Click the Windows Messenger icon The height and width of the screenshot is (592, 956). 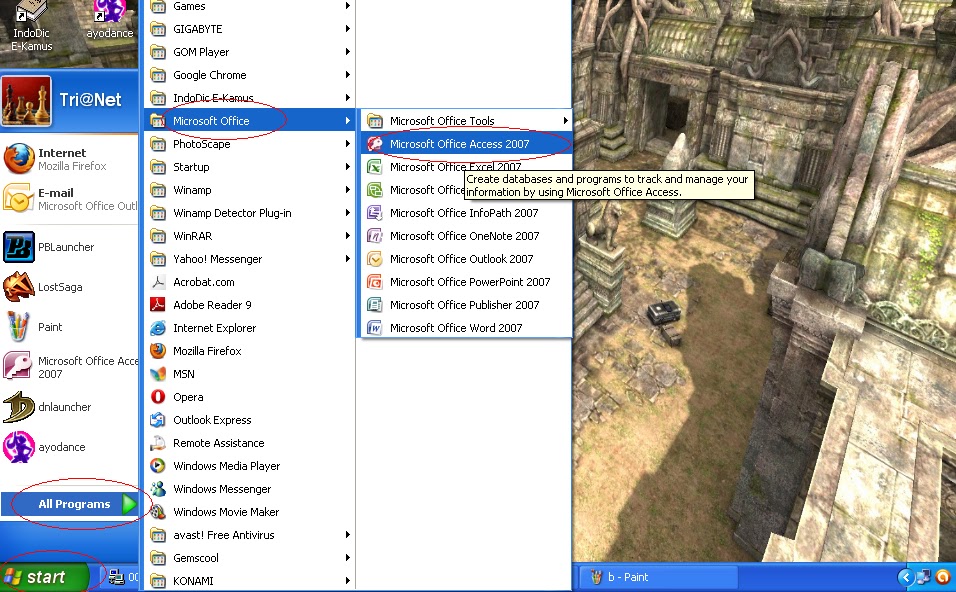pyautogui.click(x=158, y=489)
